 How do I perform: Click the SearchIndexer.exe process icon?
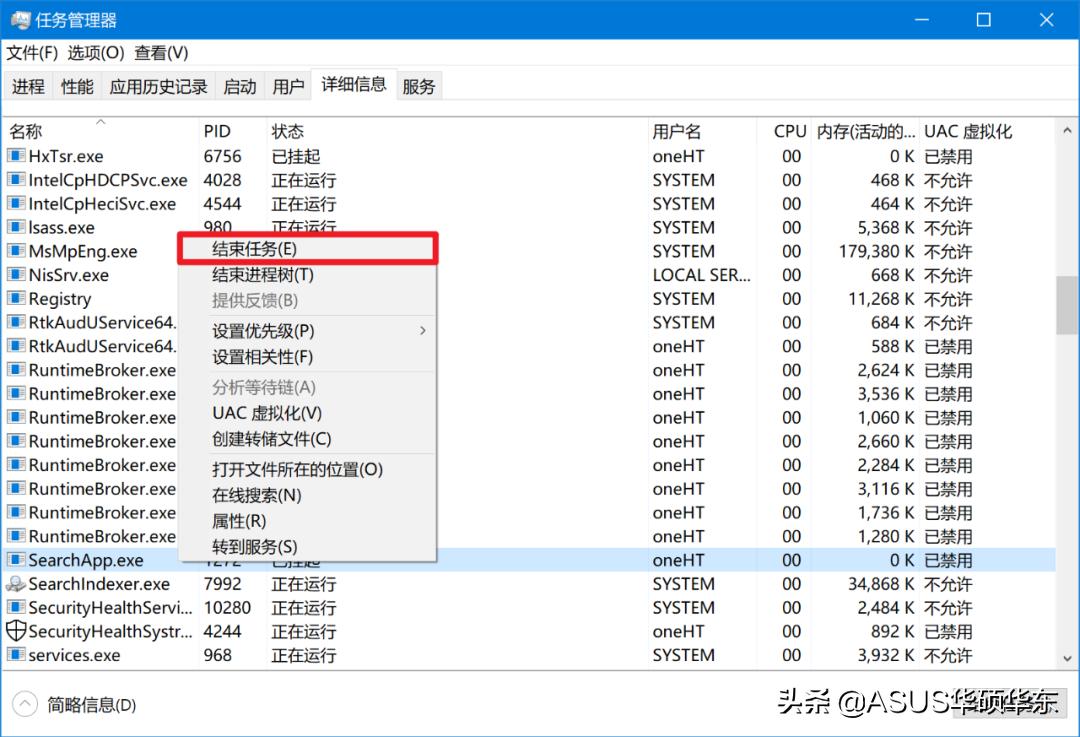coord(16,584)
